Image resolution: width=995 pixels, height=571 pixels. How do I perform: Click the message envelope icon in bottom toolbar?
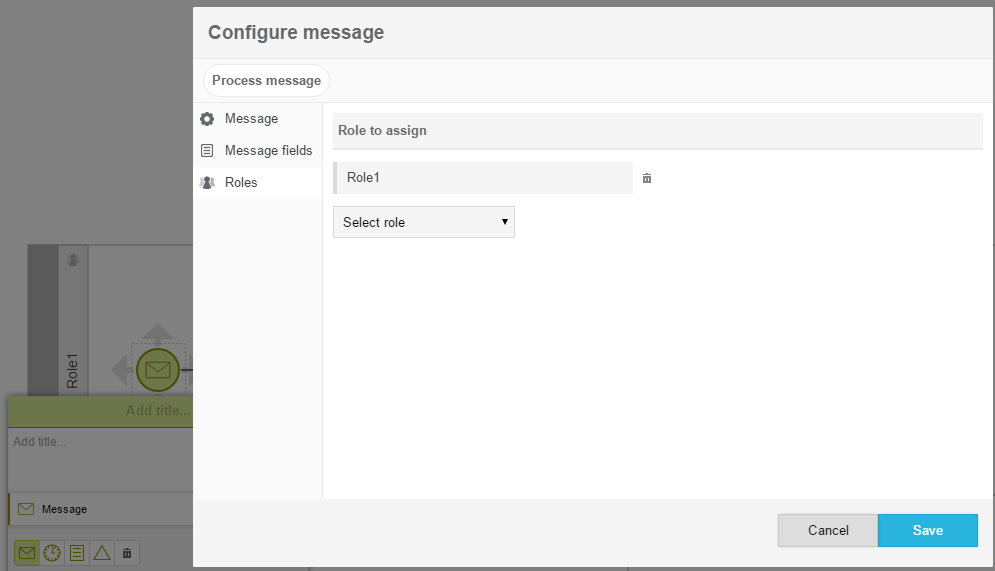[27, 553]
